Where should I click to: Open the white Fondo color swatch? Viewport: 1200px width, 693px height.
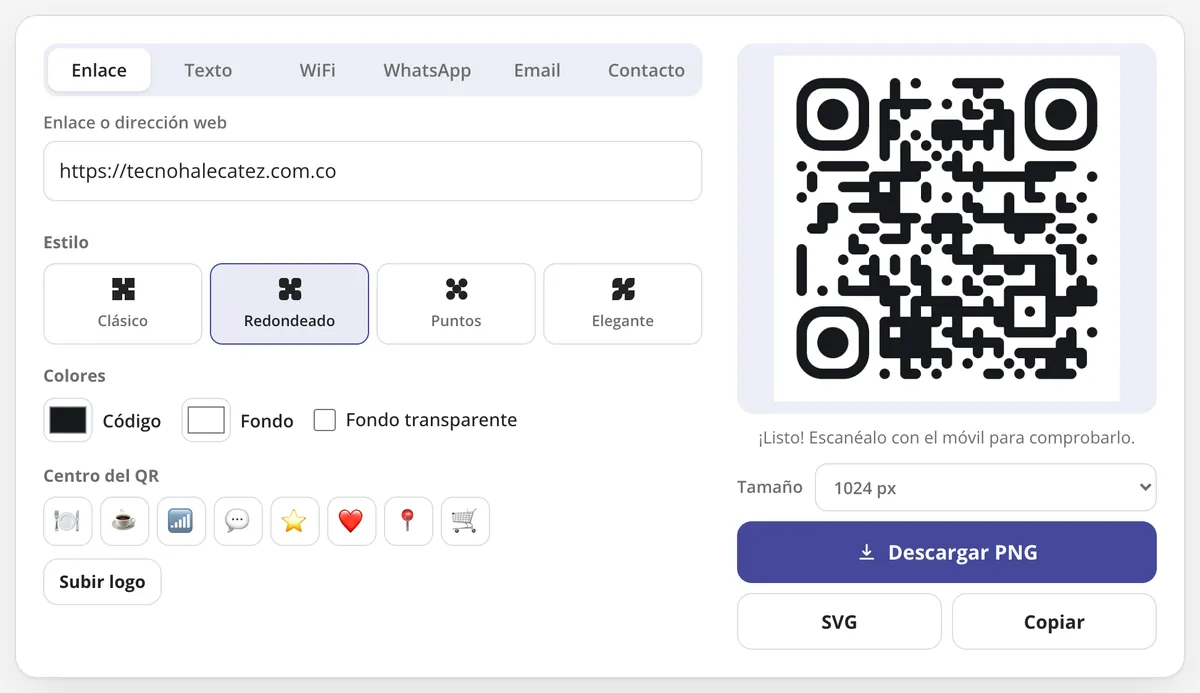pos(206,420)
